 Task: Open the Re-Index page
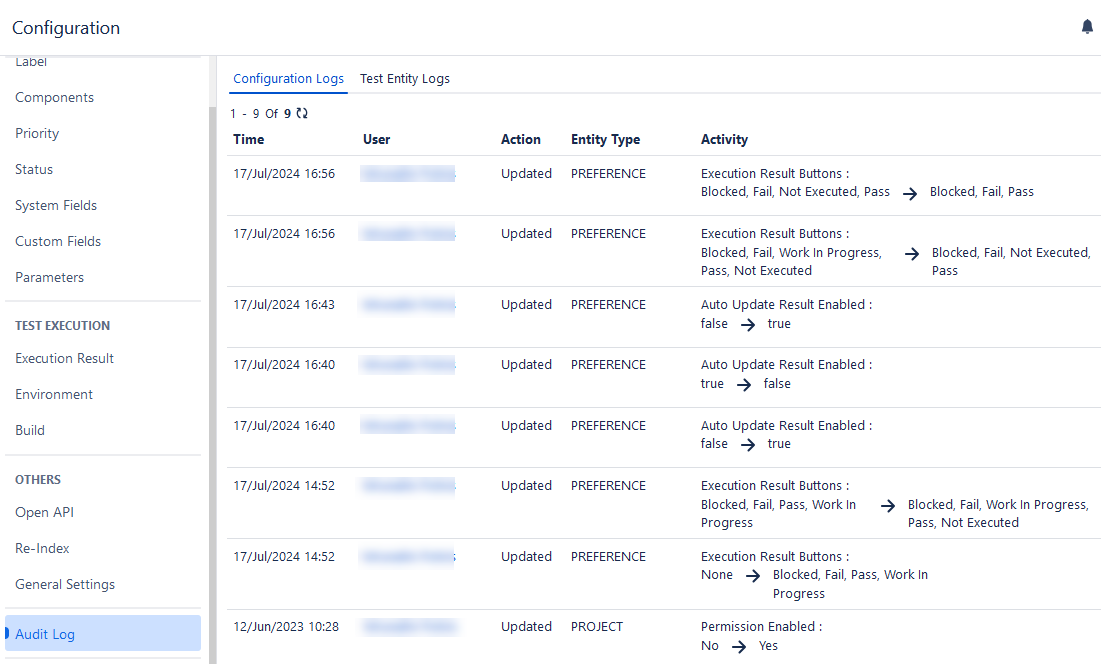point(40,548)
